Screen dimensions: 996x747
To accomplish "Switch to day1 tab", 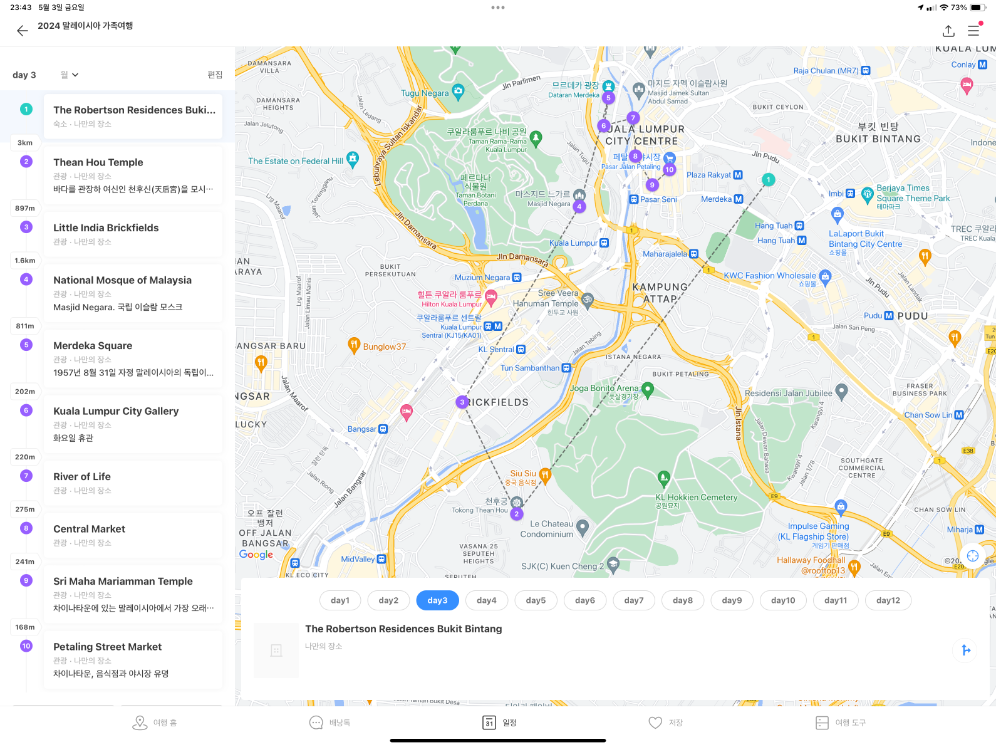I will click(340, 600).
